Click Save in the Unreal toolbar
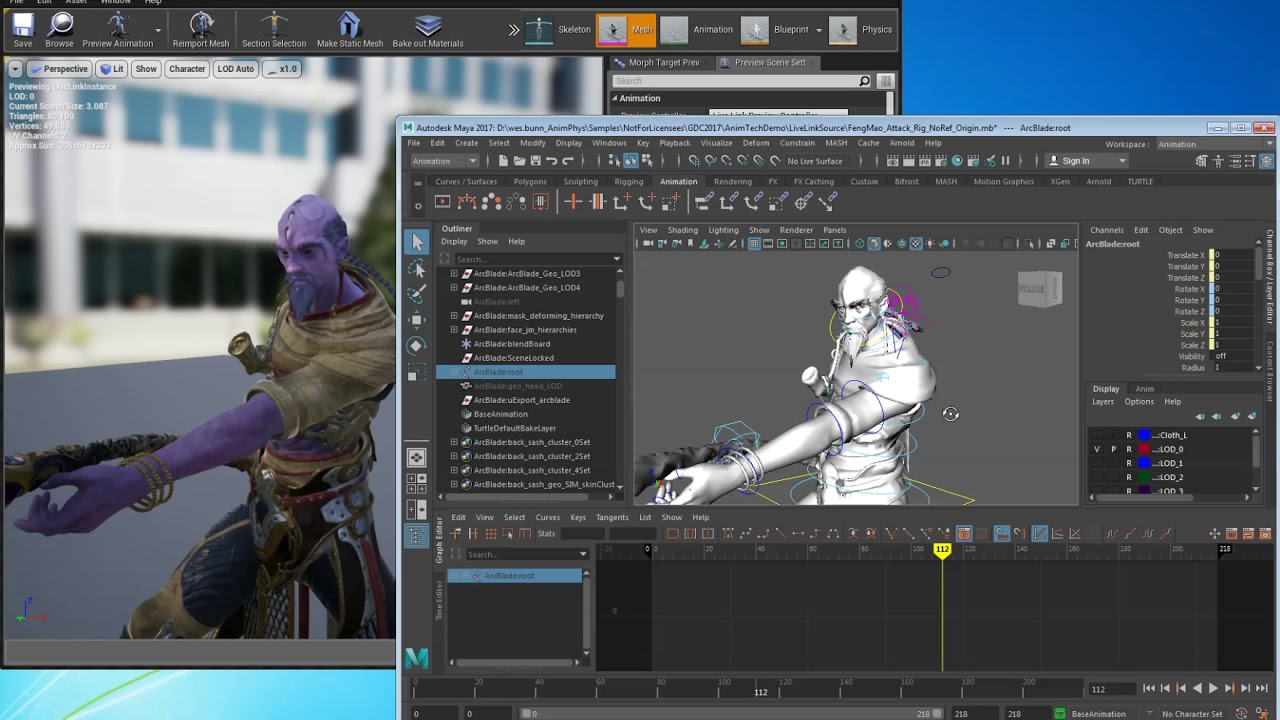Screen dimensions: 1280x720 click(23, 30)
